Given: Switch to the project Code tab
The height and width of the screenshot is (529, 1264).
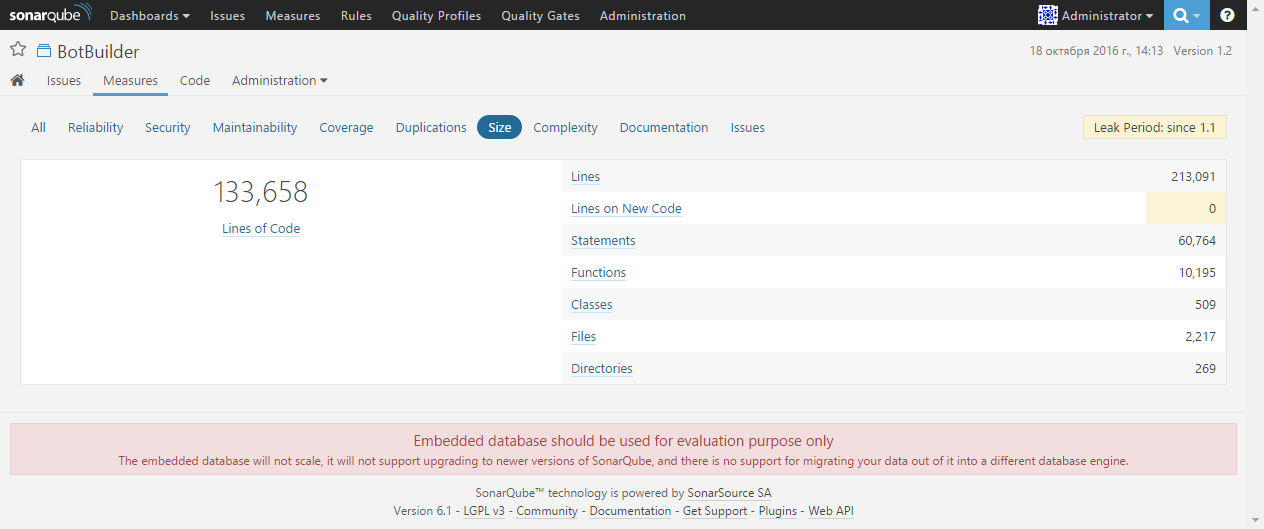Looking at the screenshot, I should 195,81.
